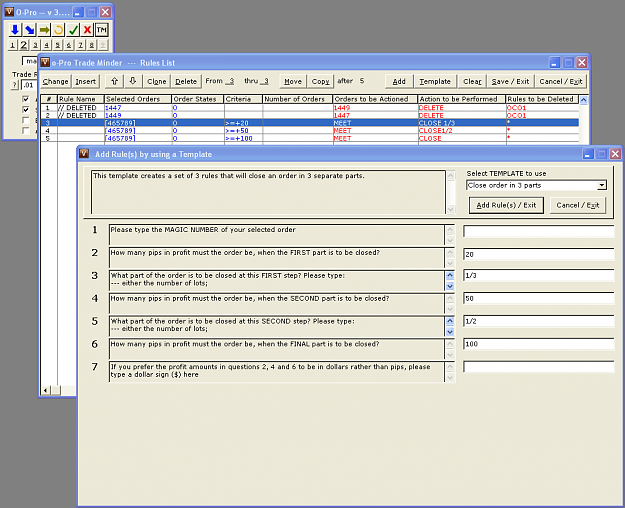Viewport: 625px width, 508px height.
Task: Click scroll down arrow on question 3 text
Action: (x=450, y=286)
